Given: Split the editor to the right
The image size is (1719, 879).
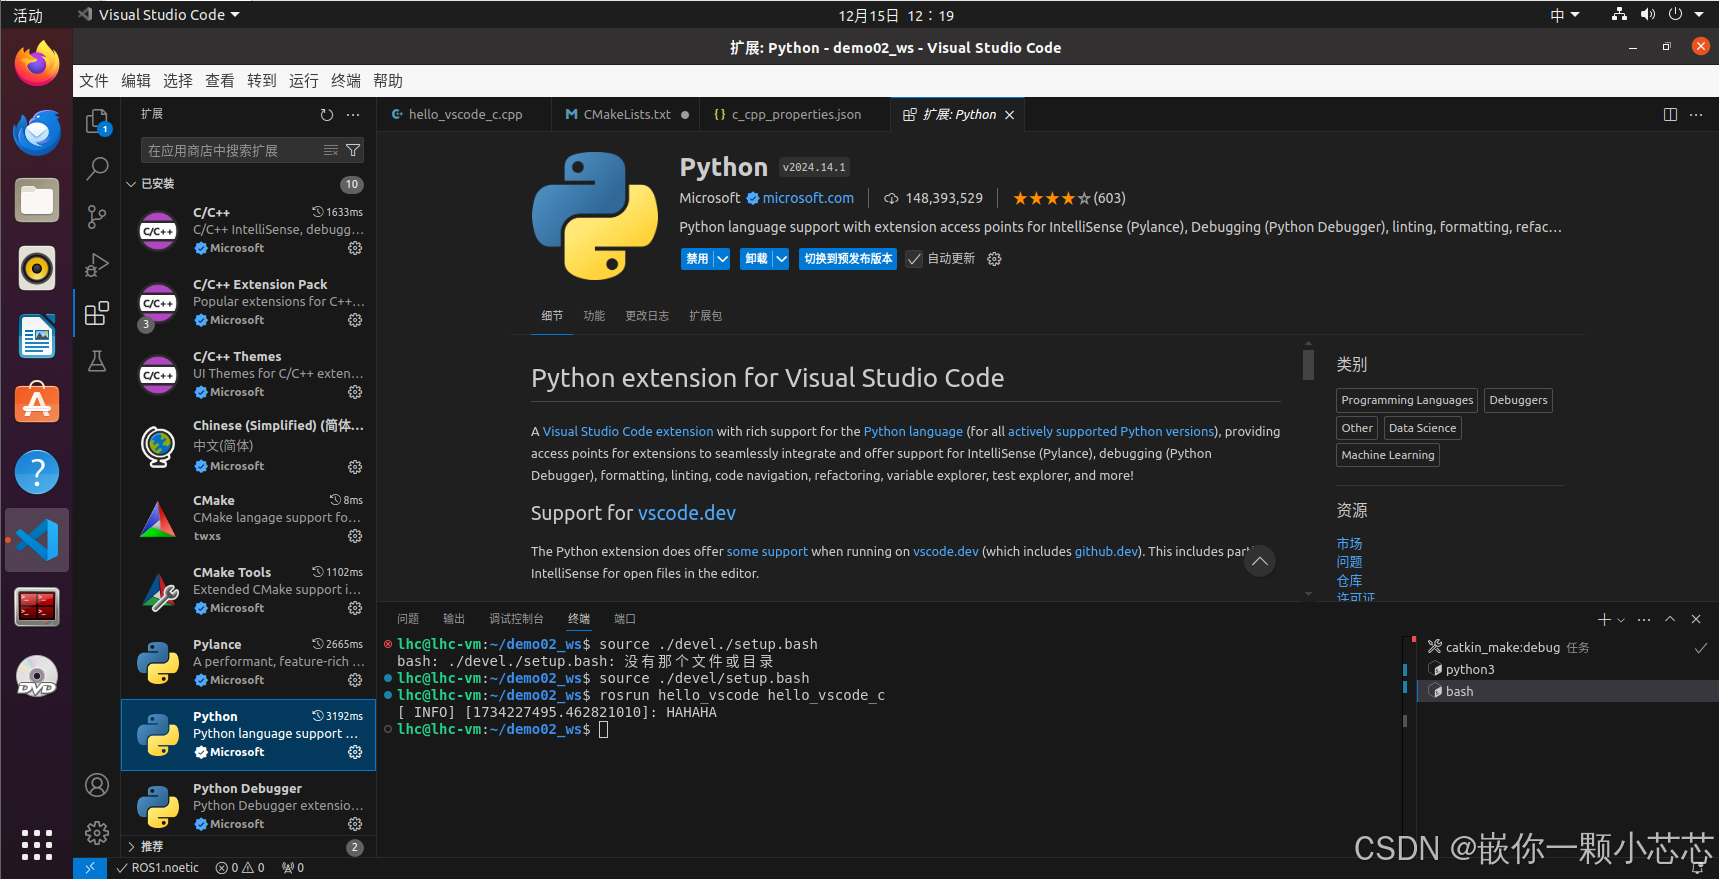Looking at the screenshot, I should coord(1670,115).
